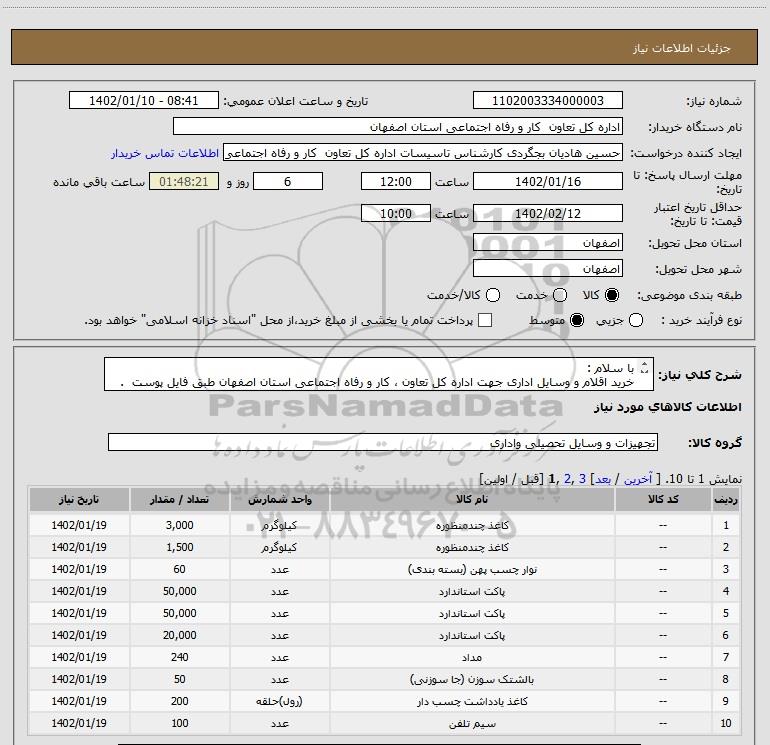Click the delivery province field اصفهان
Screen dimensions: 770x745
click(548, 243)
